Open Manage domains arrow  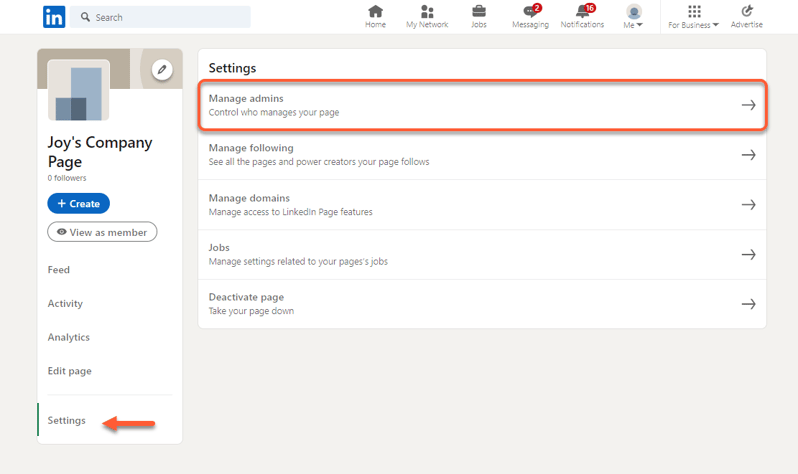coord(747,205)
